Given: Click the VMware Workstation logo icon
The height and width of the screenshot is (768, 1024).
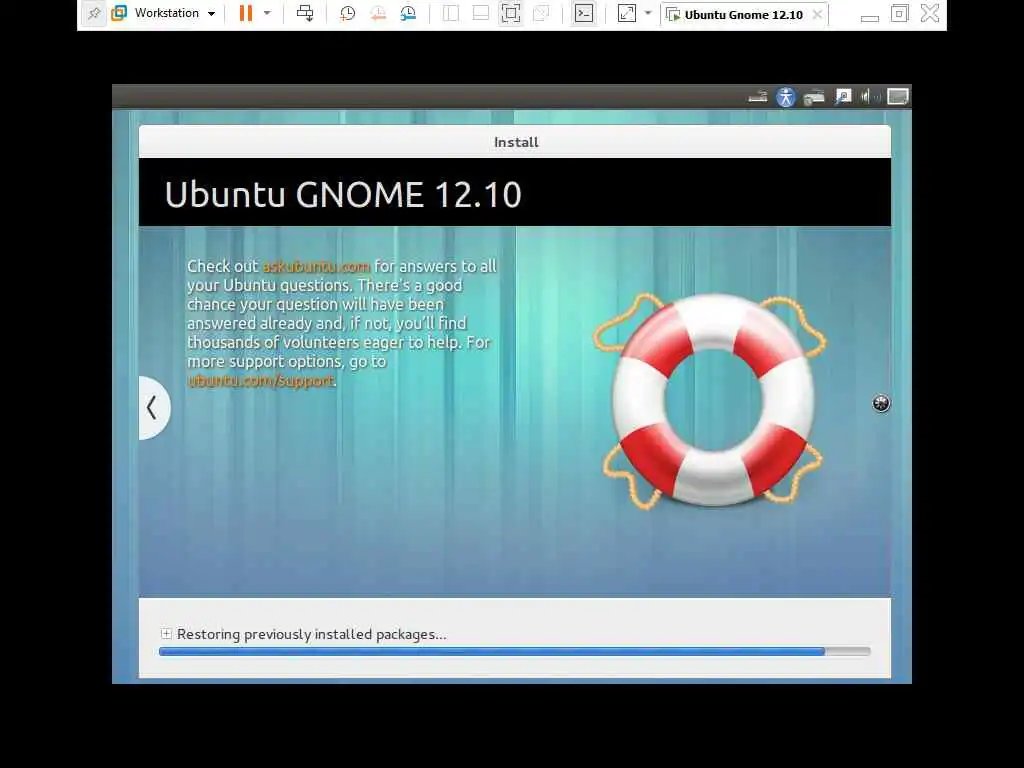Looking at the screenshot, I should (119, 13).
